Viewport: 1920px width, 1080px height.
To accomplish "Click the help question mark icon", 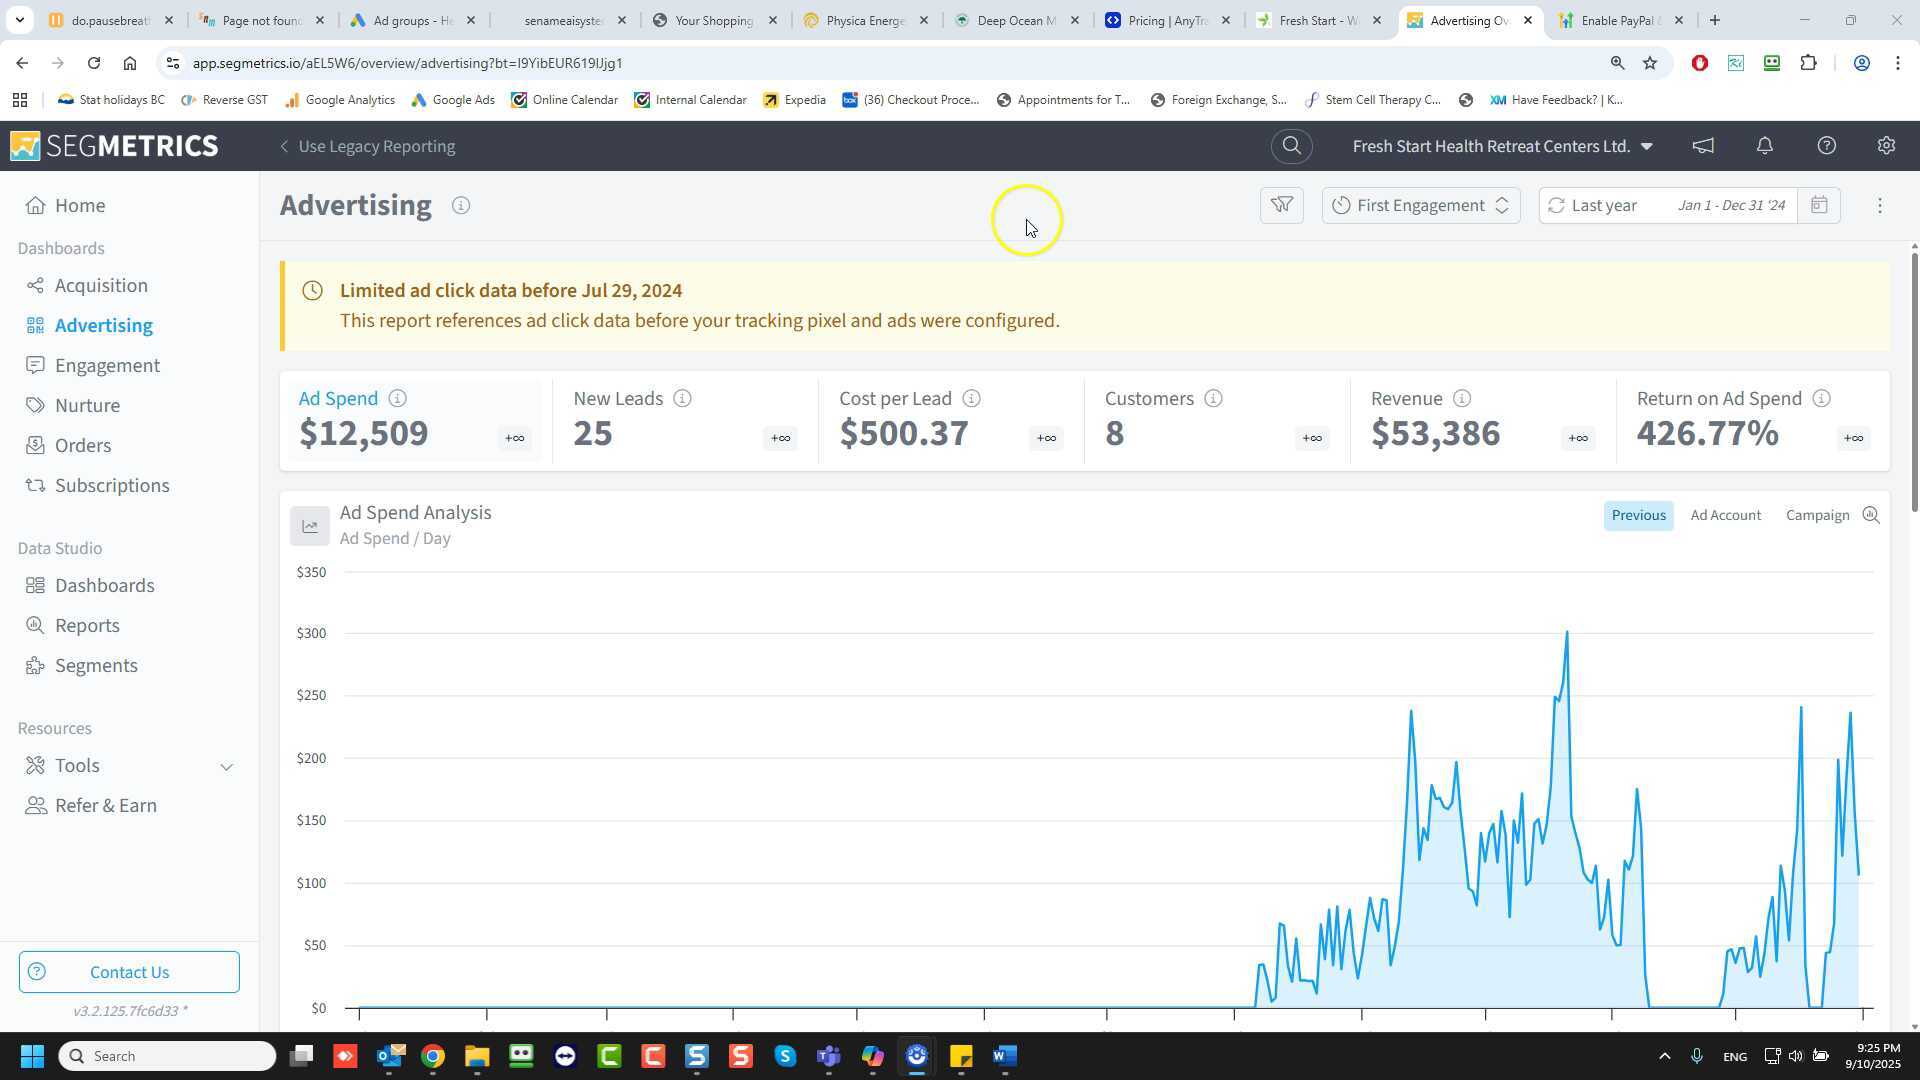I will [x=1826, y=146].
